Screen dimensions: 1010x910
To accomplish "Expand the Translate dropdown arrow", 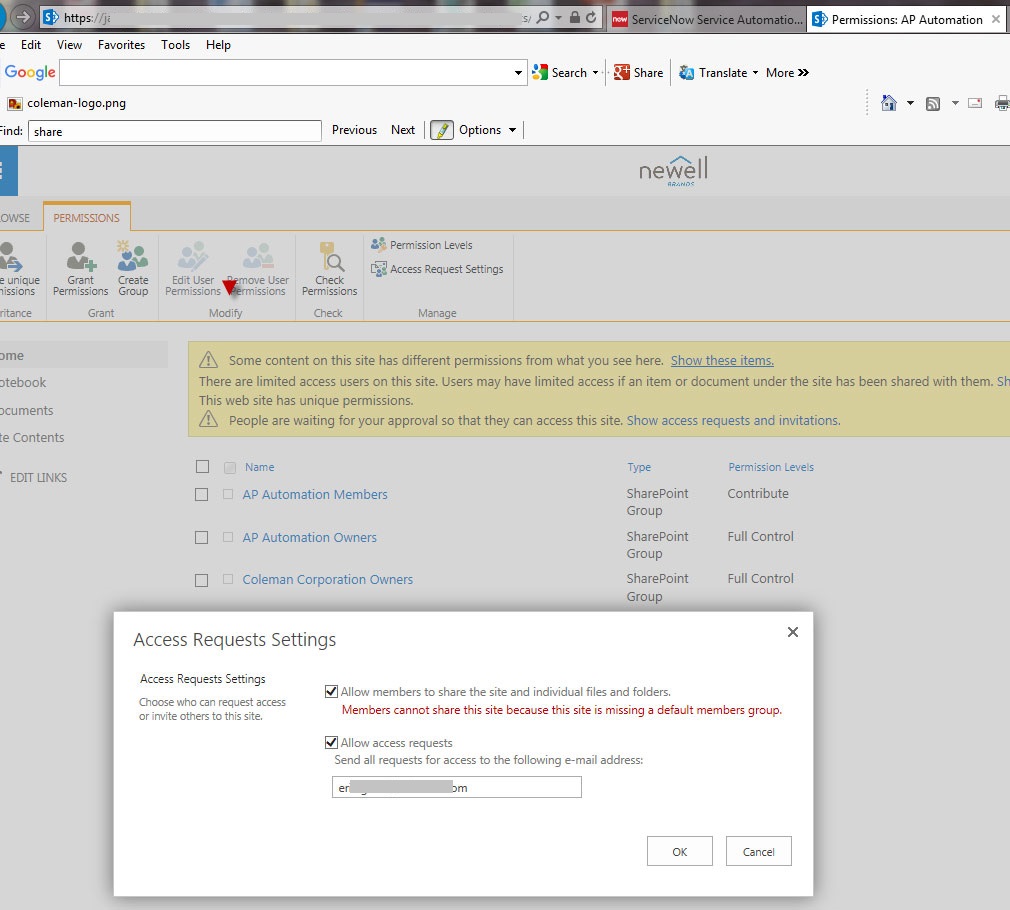I will [755, 73].
